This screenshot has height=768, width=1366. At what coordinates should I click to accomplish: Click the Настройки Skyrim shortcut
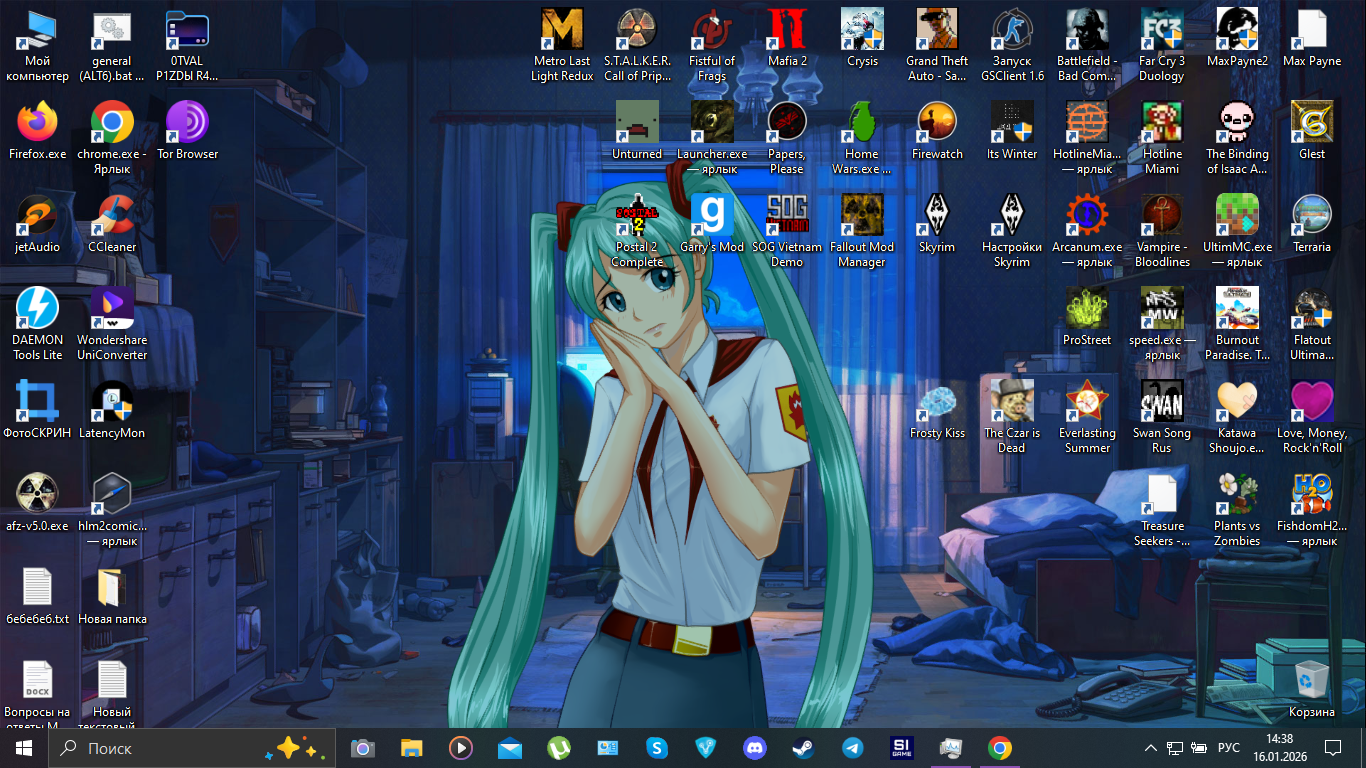click(1012, 232)
